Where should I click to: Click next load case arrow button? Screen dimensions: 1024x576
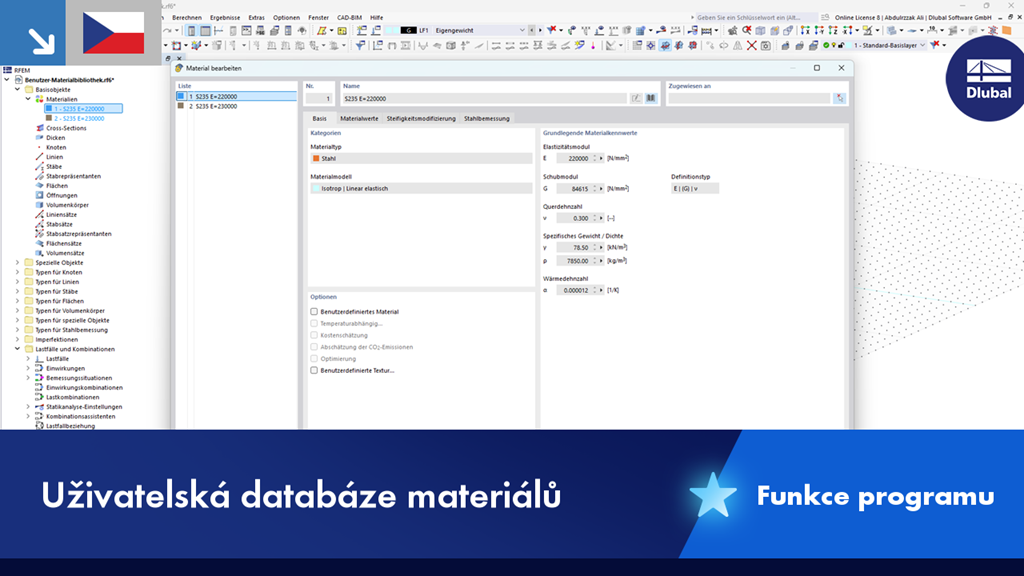tap(539, 30)
